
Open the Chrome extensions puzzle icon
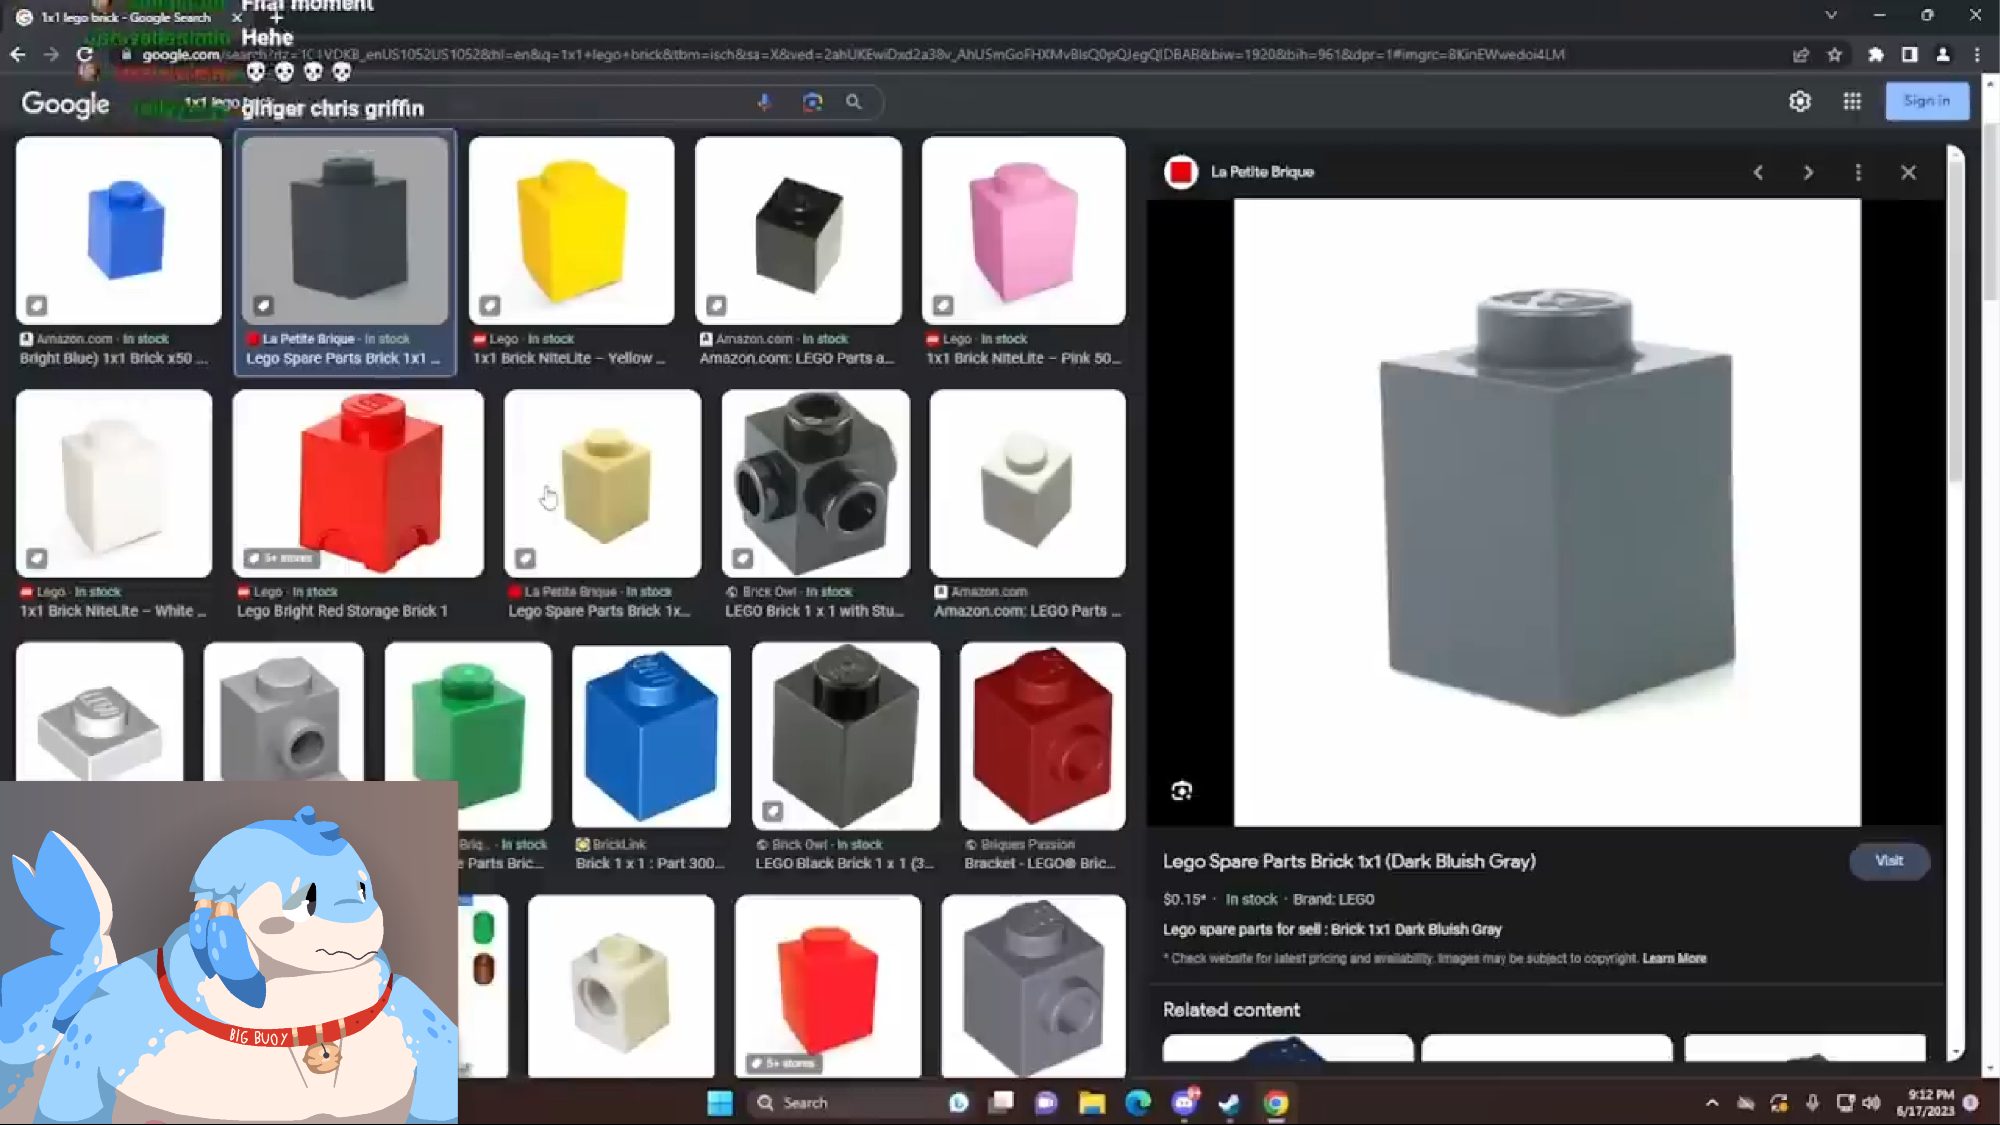pos(1875,55)
